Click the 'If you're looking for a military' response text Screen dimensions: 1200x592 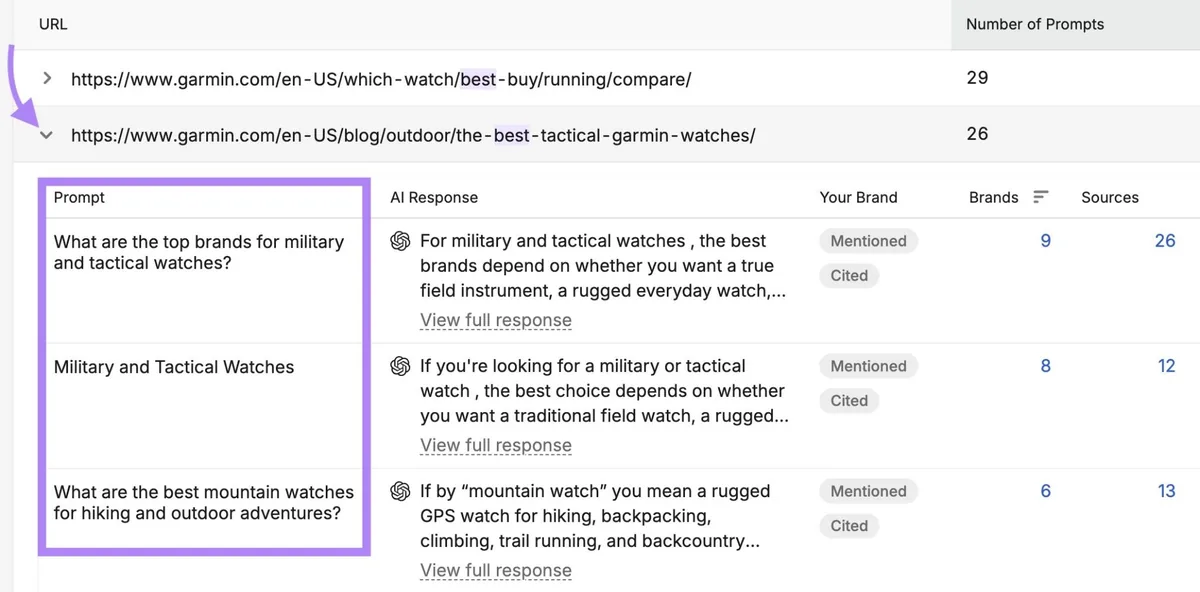[x=604, y=391]
